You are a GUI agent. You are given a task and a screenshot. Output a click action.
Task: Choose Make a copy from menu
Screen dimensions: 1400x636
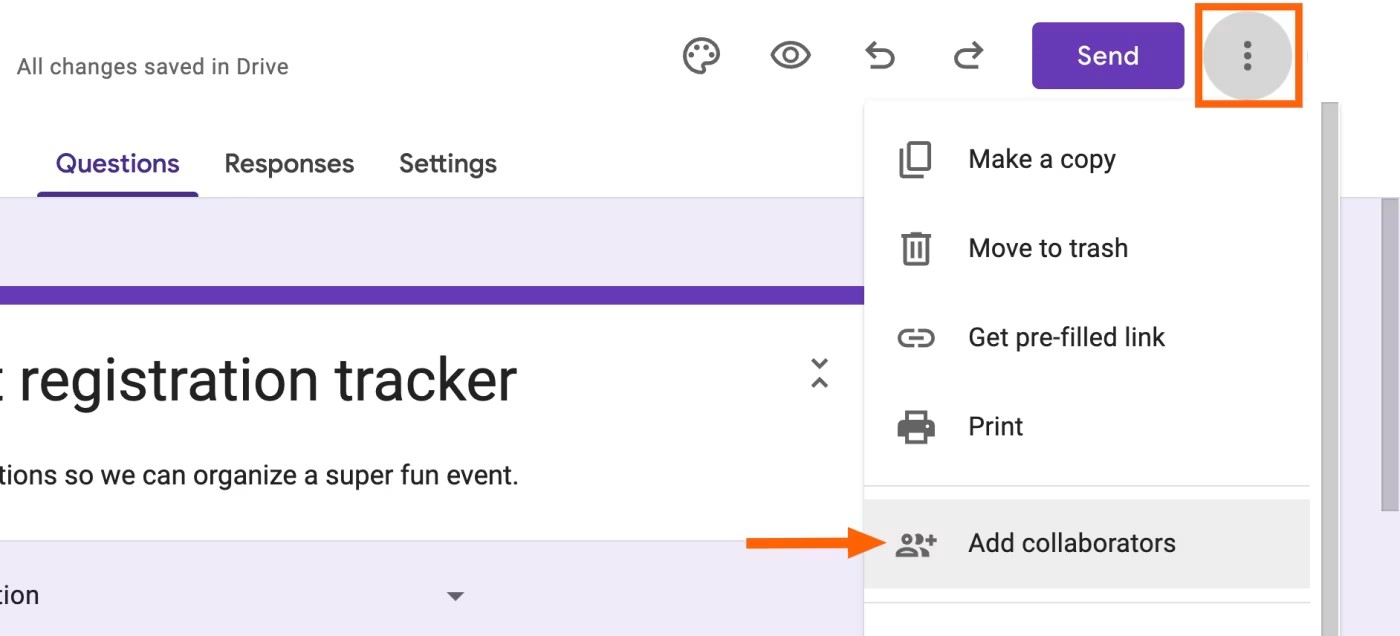1087,160
